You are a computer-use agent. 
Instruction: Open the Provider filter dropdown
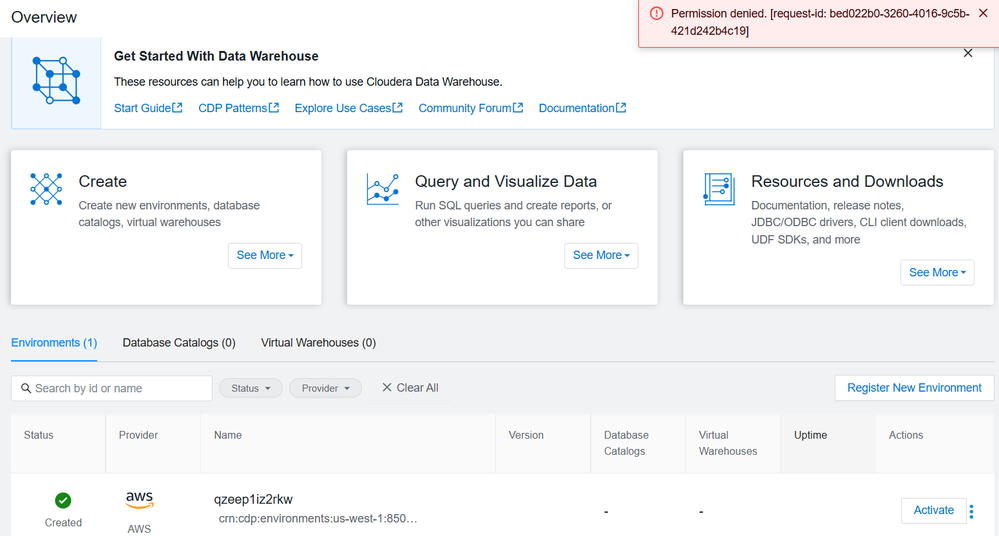[326, 388]
